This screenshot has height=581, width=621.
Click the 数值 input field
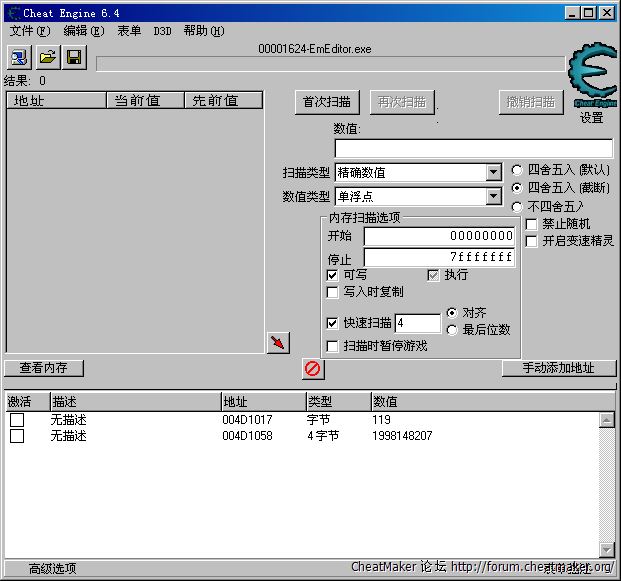tap(472, 148)
